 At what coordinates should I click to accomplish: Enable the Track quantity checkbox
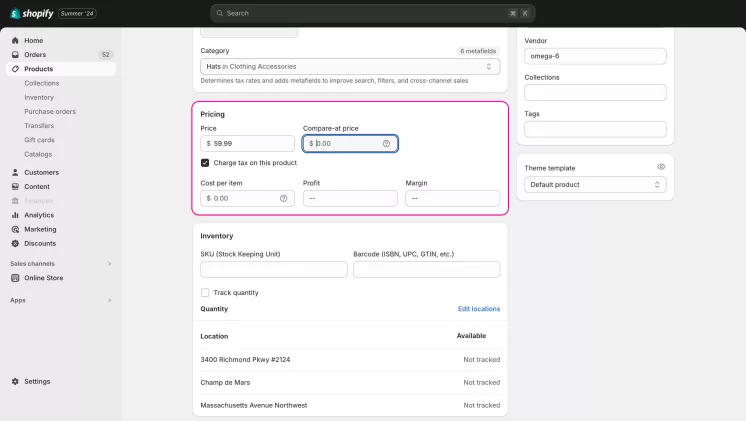[205, 293]
